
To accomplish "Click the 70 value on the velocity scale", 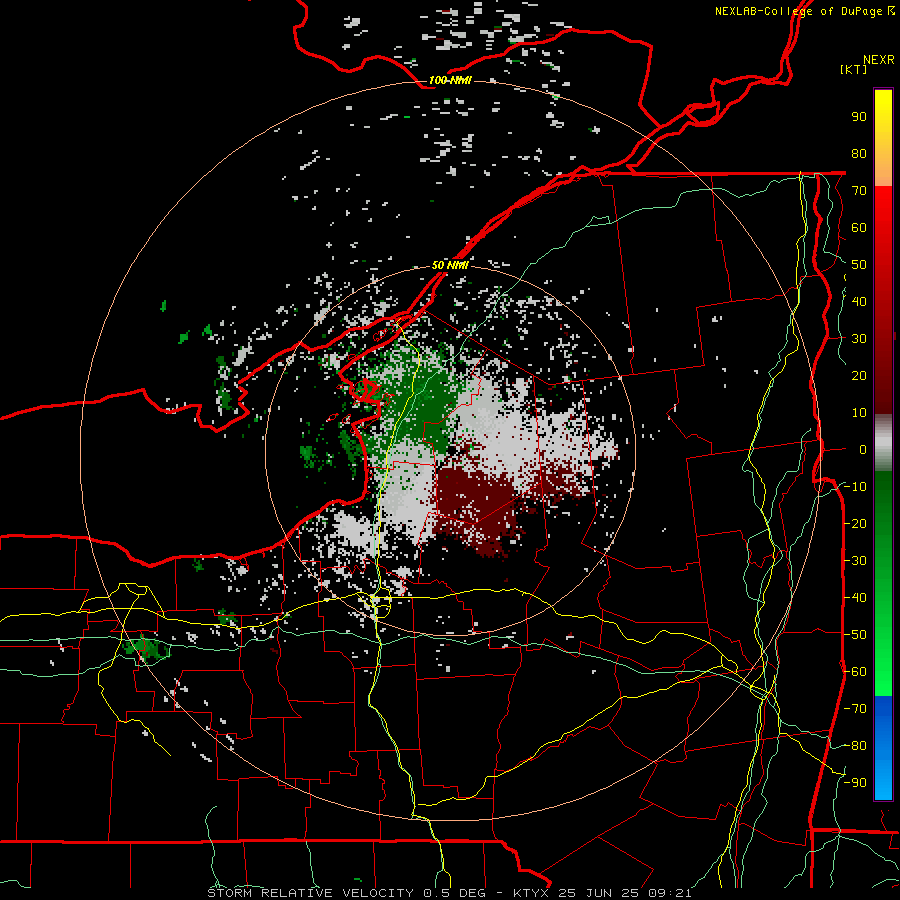I will tap(859, 191).
